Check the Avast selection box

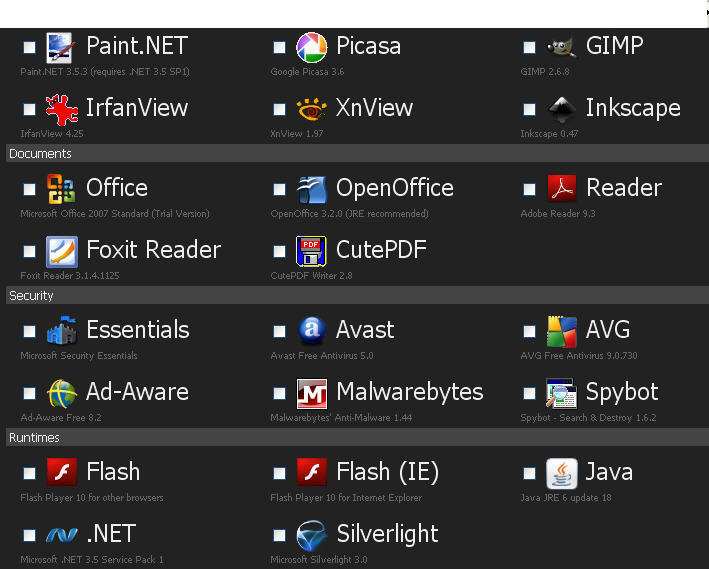pyautogui.click(x=279, y=331)
